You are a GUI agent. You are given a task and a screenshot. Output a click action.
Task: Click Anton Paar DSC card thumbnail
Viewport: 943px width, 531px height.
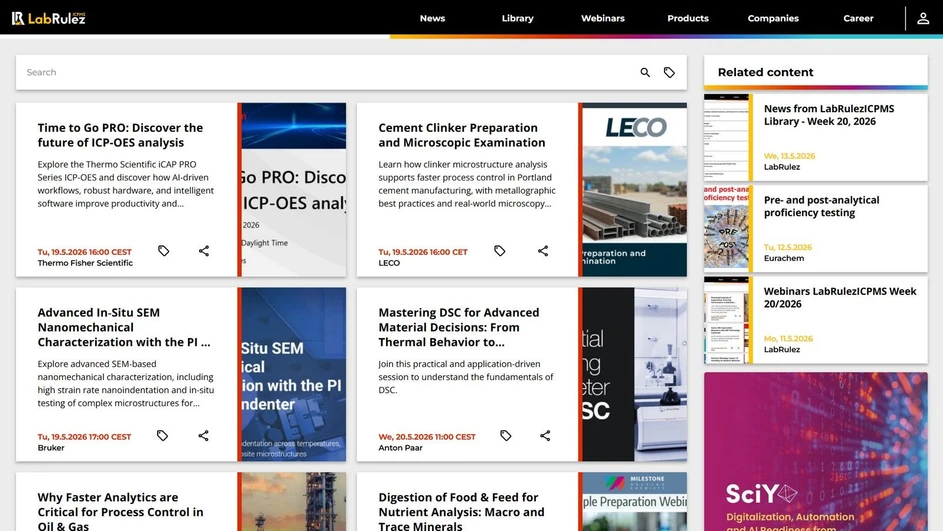click(634, 374)
